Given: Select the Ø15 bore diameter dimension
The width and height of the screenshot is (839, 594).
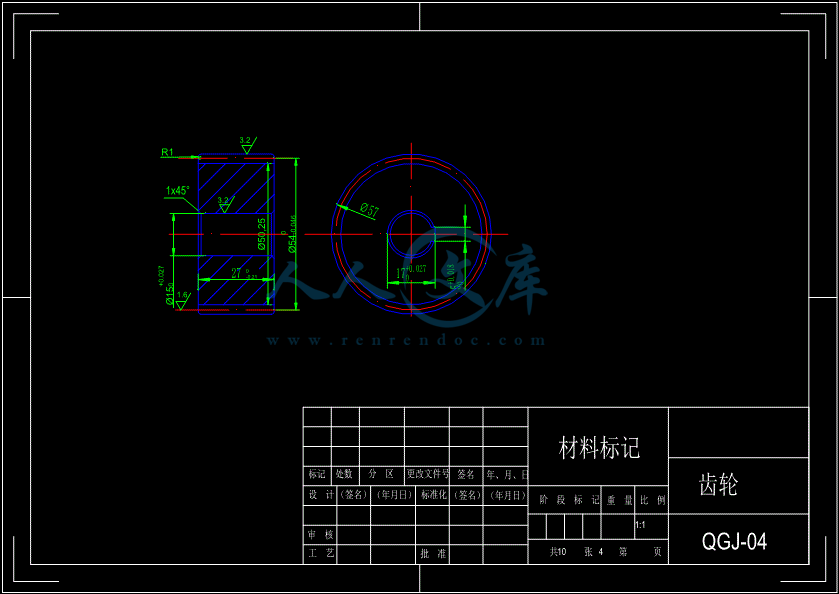Looking at the screenshot, I should (167, 286).
